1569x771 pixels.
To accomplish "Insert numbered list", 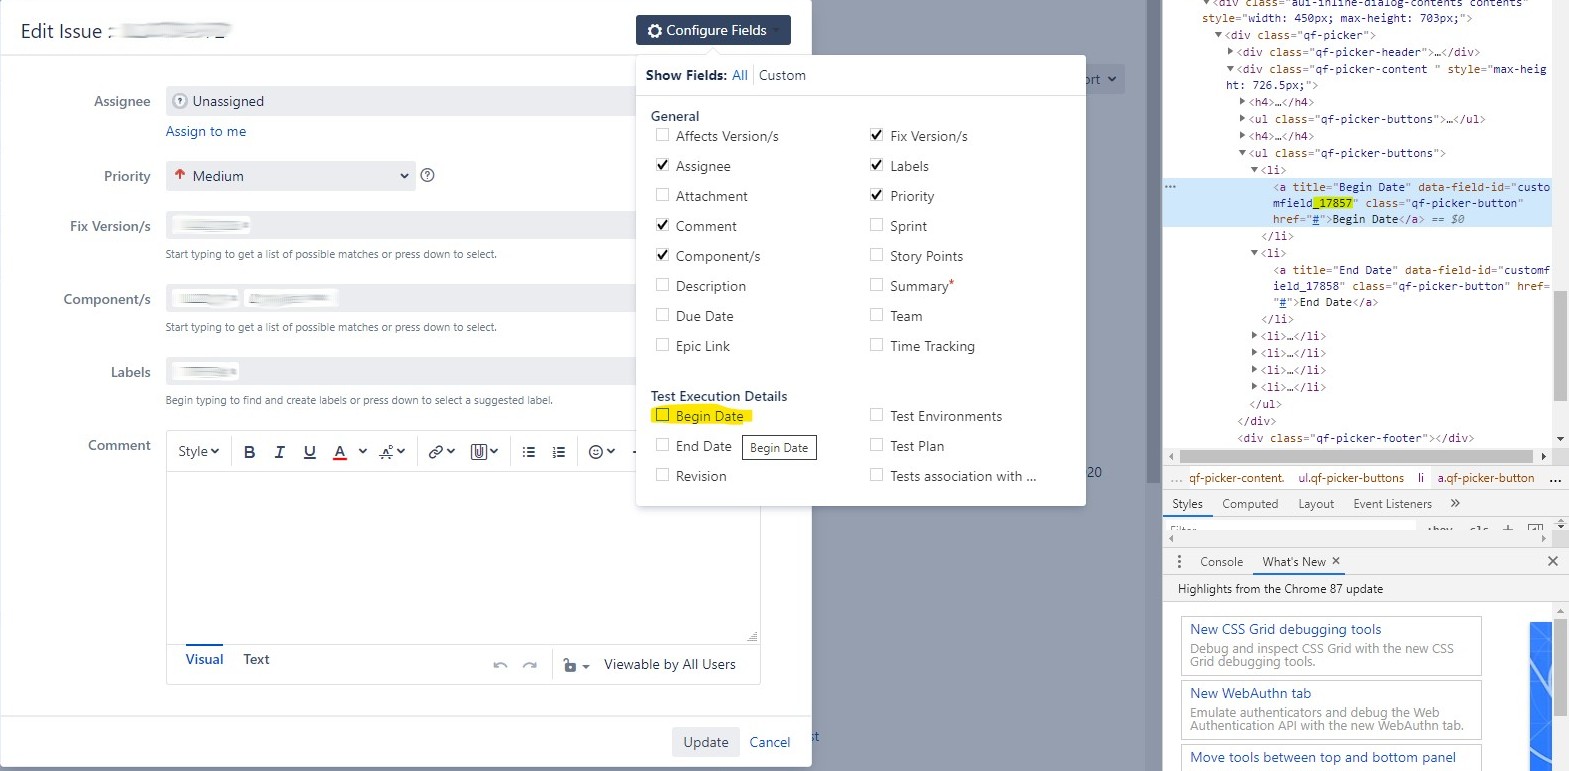I will (x=559, y=452).
